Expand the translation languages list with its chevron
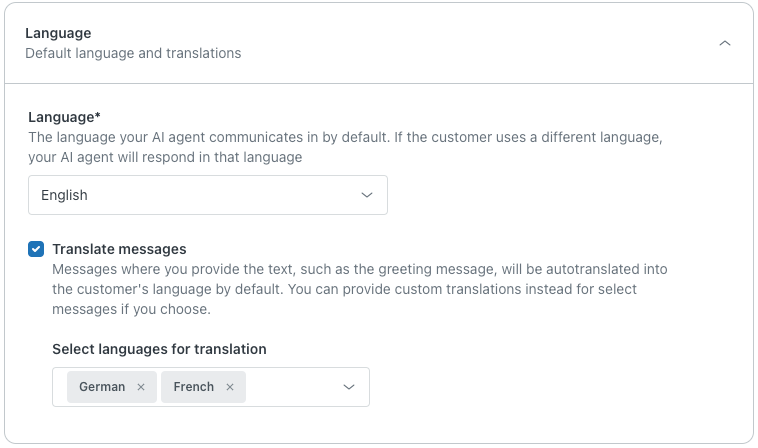This screenshot has width=758, height=448. pyautogui.click(x=349, y=387)
